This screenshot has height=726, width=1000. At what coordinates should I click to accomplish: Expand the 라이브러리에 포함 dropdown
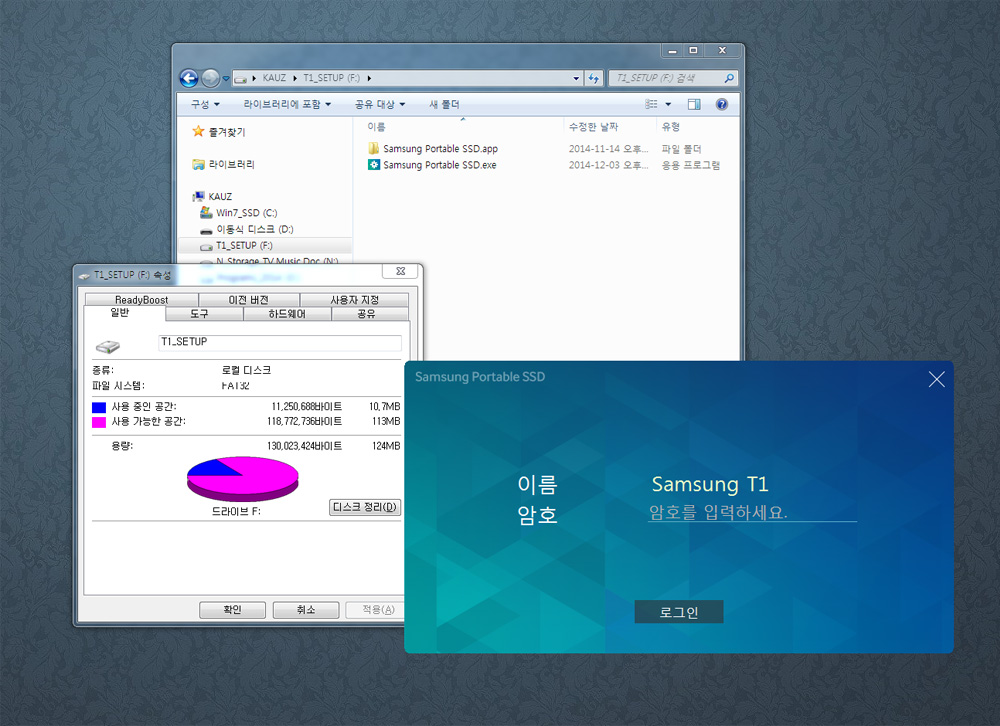tap(288, 104)
